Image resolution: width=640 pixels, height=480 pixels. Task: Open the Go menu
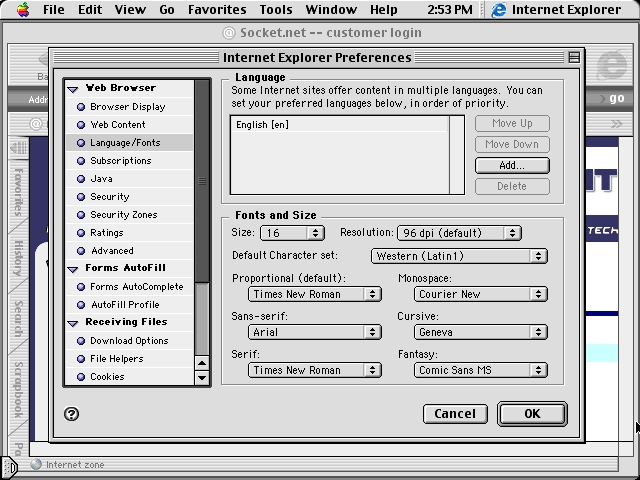(167, 9)
